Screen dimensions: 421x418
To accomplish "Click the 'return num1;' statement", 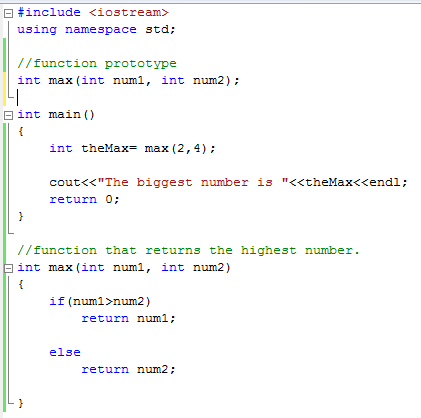I will pyautogui.click(x=128, y=318).
